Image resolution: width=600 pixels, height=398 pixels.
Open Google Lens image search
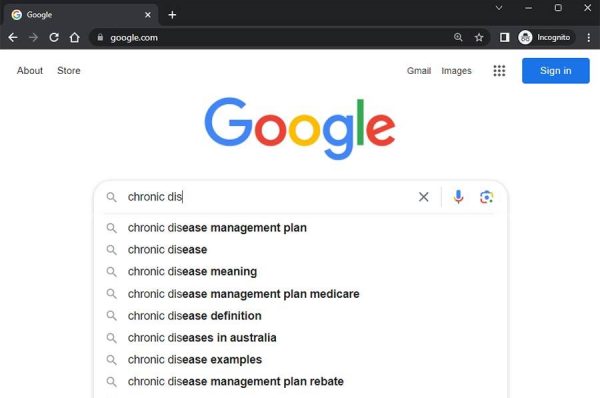click(486, 197)
